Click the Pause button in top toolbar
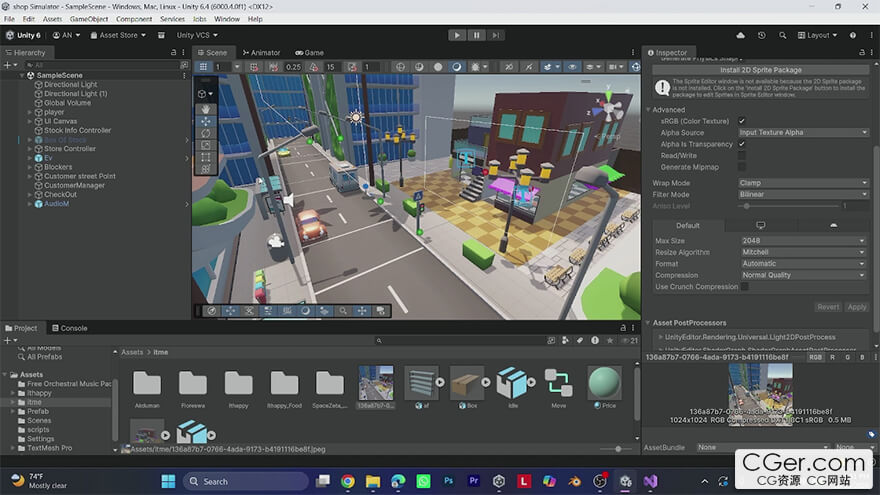 click(476, 35)
